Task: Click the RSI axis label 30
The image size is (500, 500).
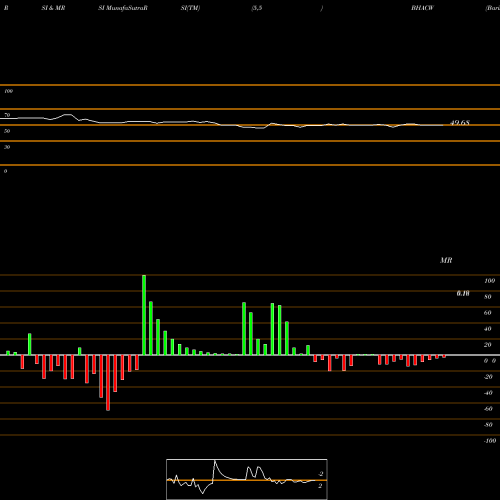Action: click(7, 147)
